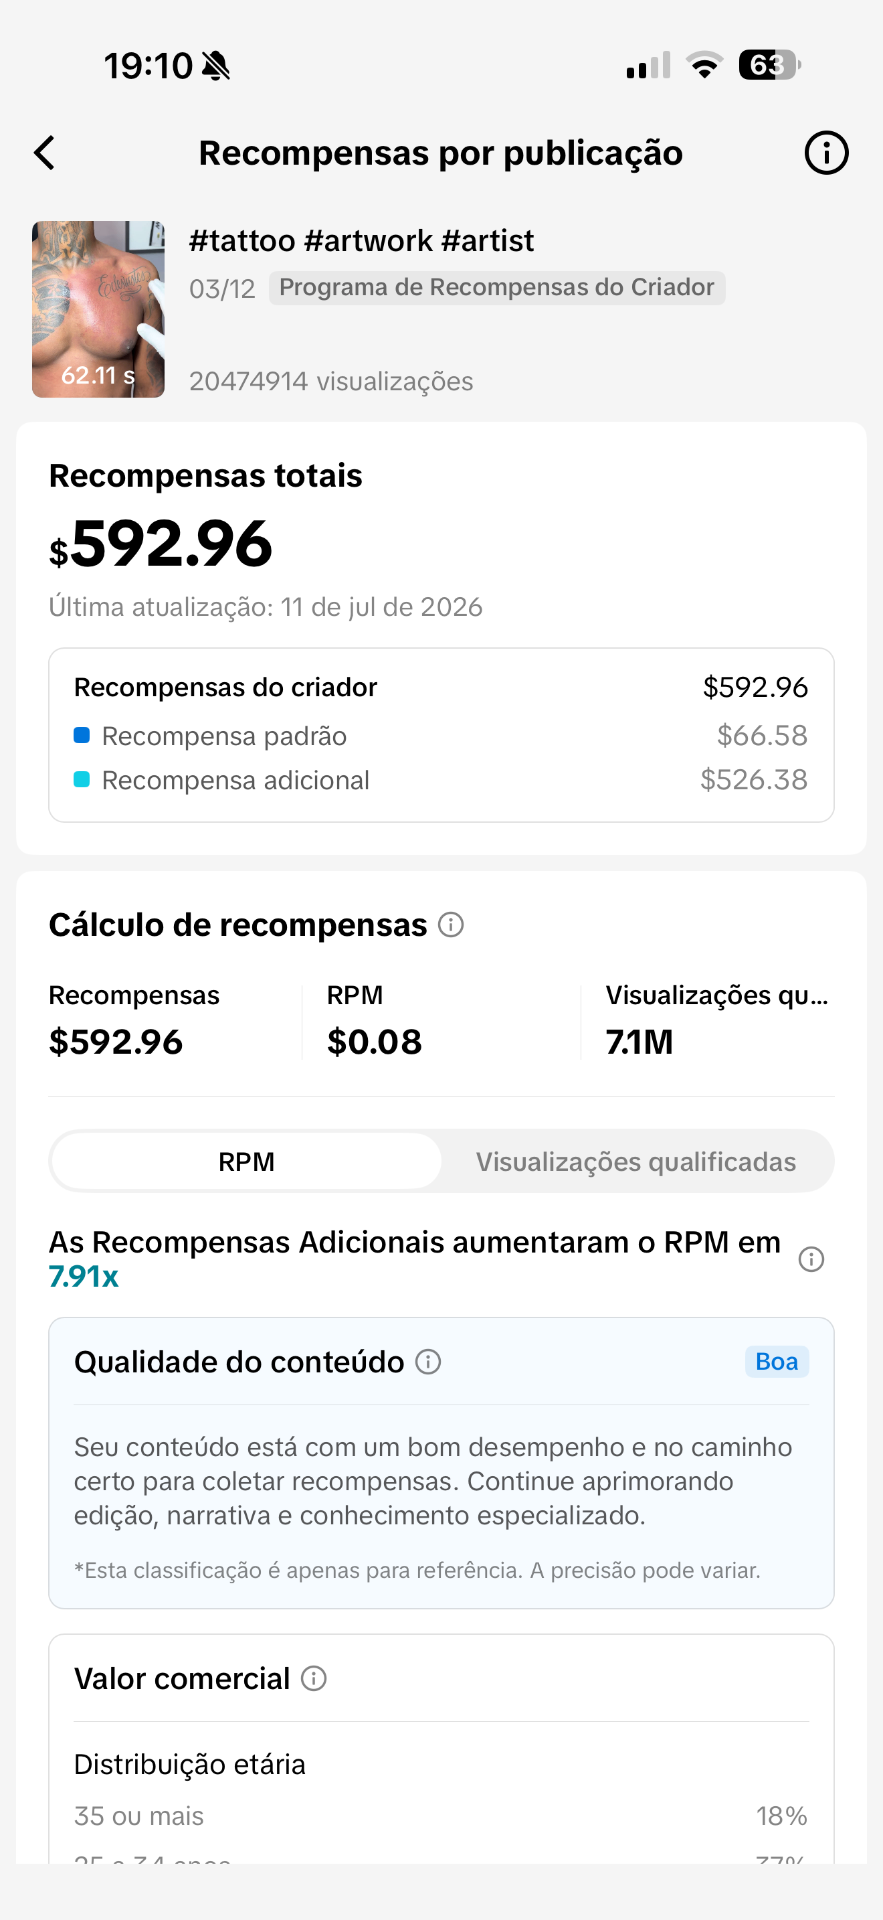
Task: Tap the 7.91x multiplier link
Action: 84,1277
